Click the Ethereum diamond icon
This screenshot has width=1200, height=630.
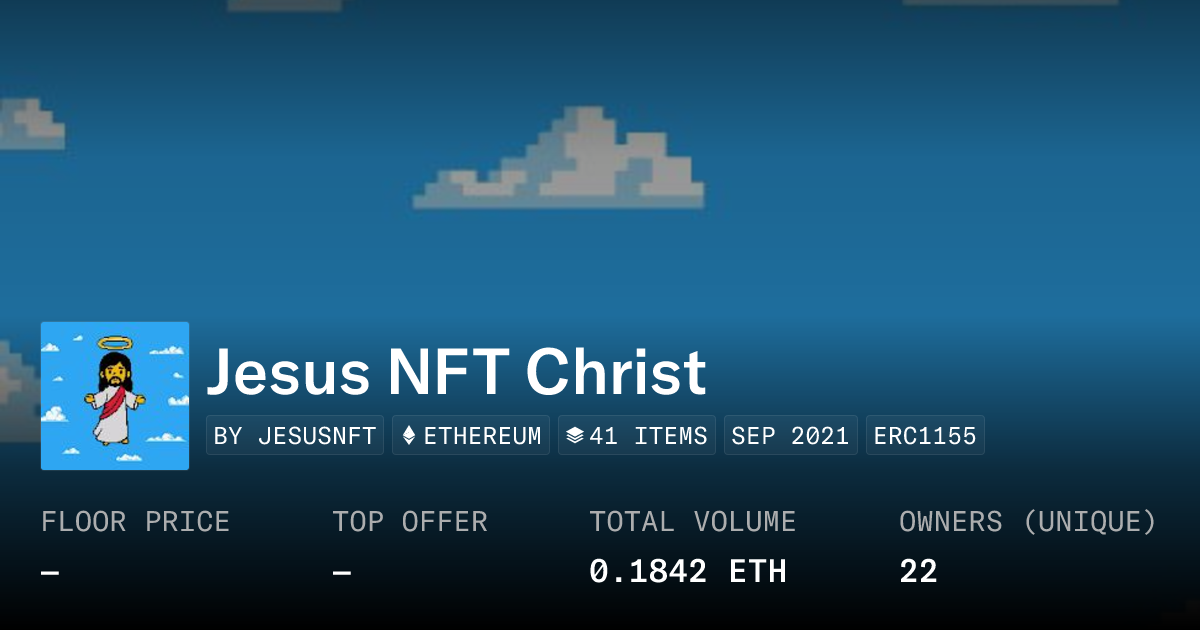pyautogui.click(x=408, y=436)
